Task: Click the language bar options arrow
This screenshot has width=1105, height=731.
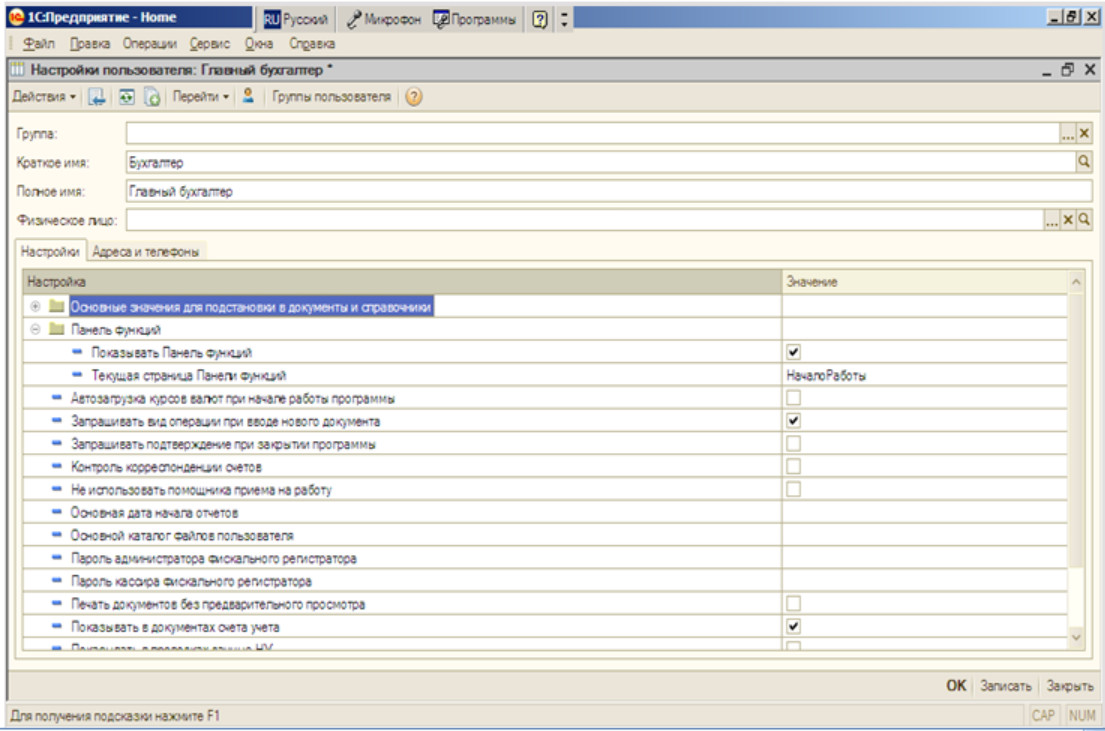Action: (564, 19)
